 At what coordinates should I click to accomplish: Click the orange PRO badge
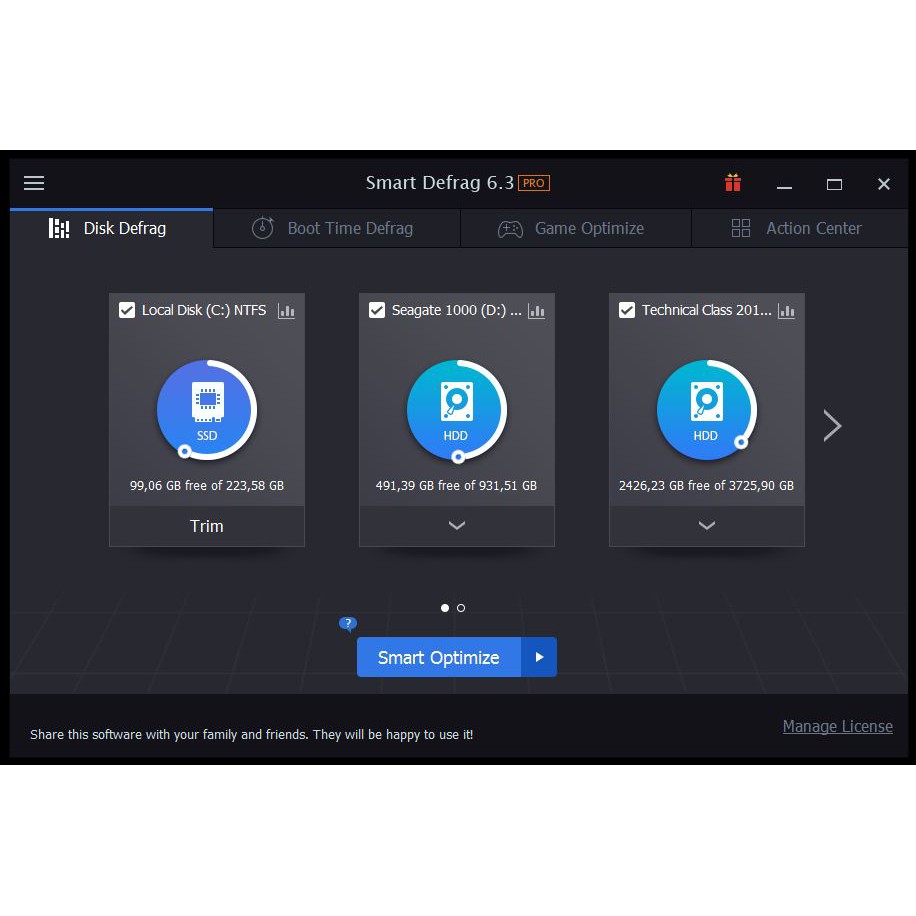pyautogui.click(x=534, y=183)
